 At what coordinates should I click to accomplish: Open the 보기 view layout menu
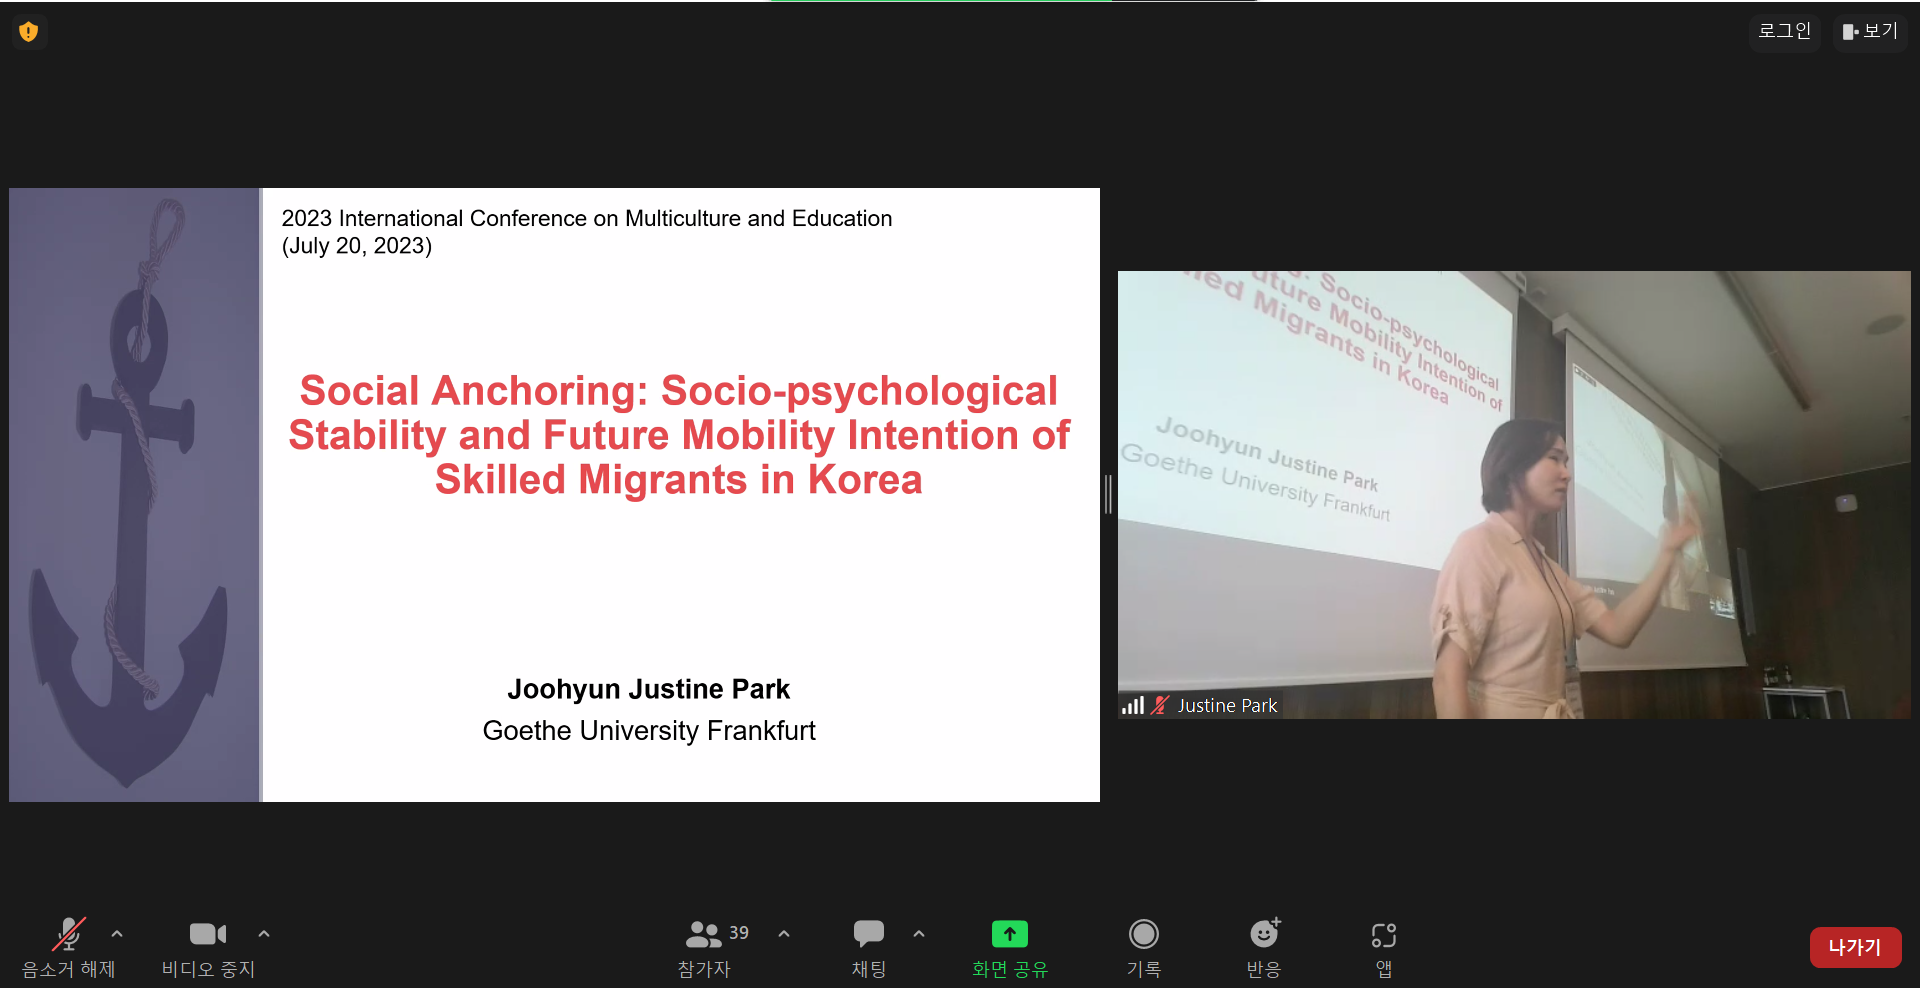[x=1870, y=31]
